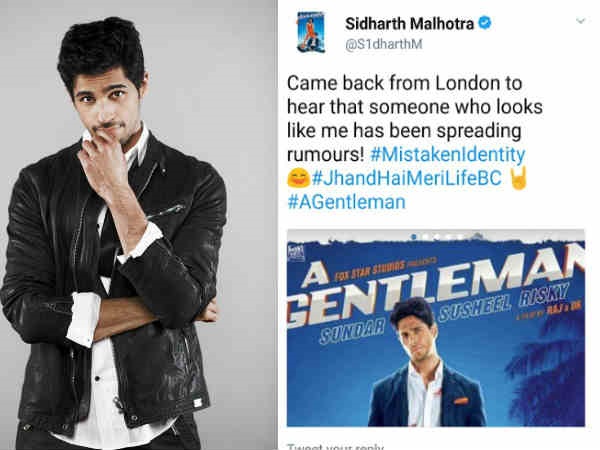Image resolution: width=600 pixels, height=450 pixels.
Task: Click the Fox Star Studios logo on poster
Action: (x=296, y=253)
